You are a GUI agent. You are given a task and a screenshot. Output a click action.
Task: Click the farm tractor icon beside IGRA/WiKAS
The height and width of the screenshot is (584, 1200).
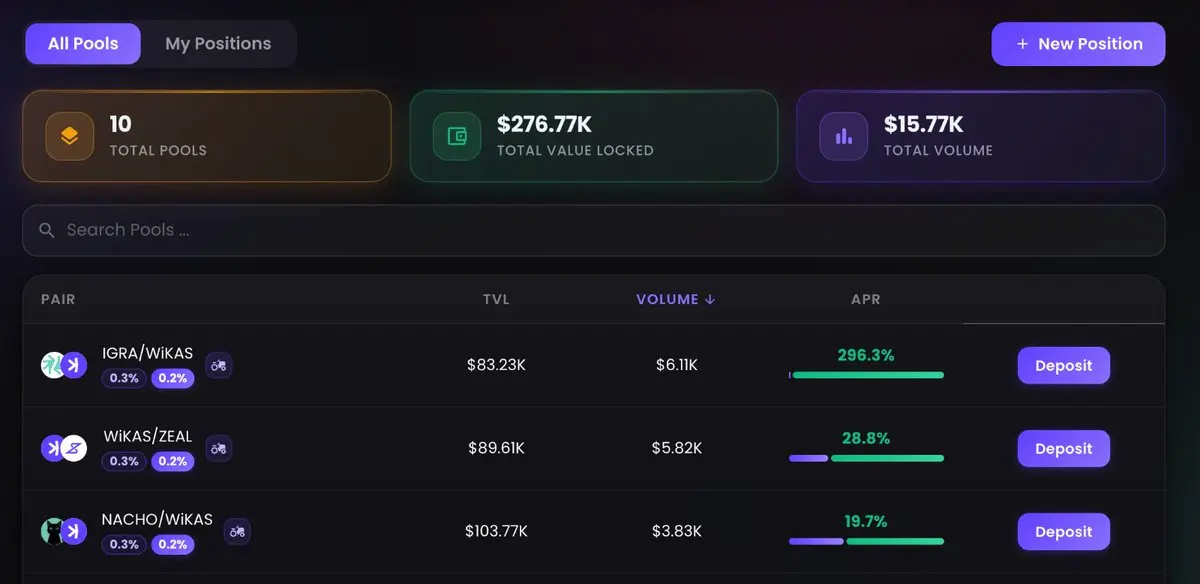219,366
